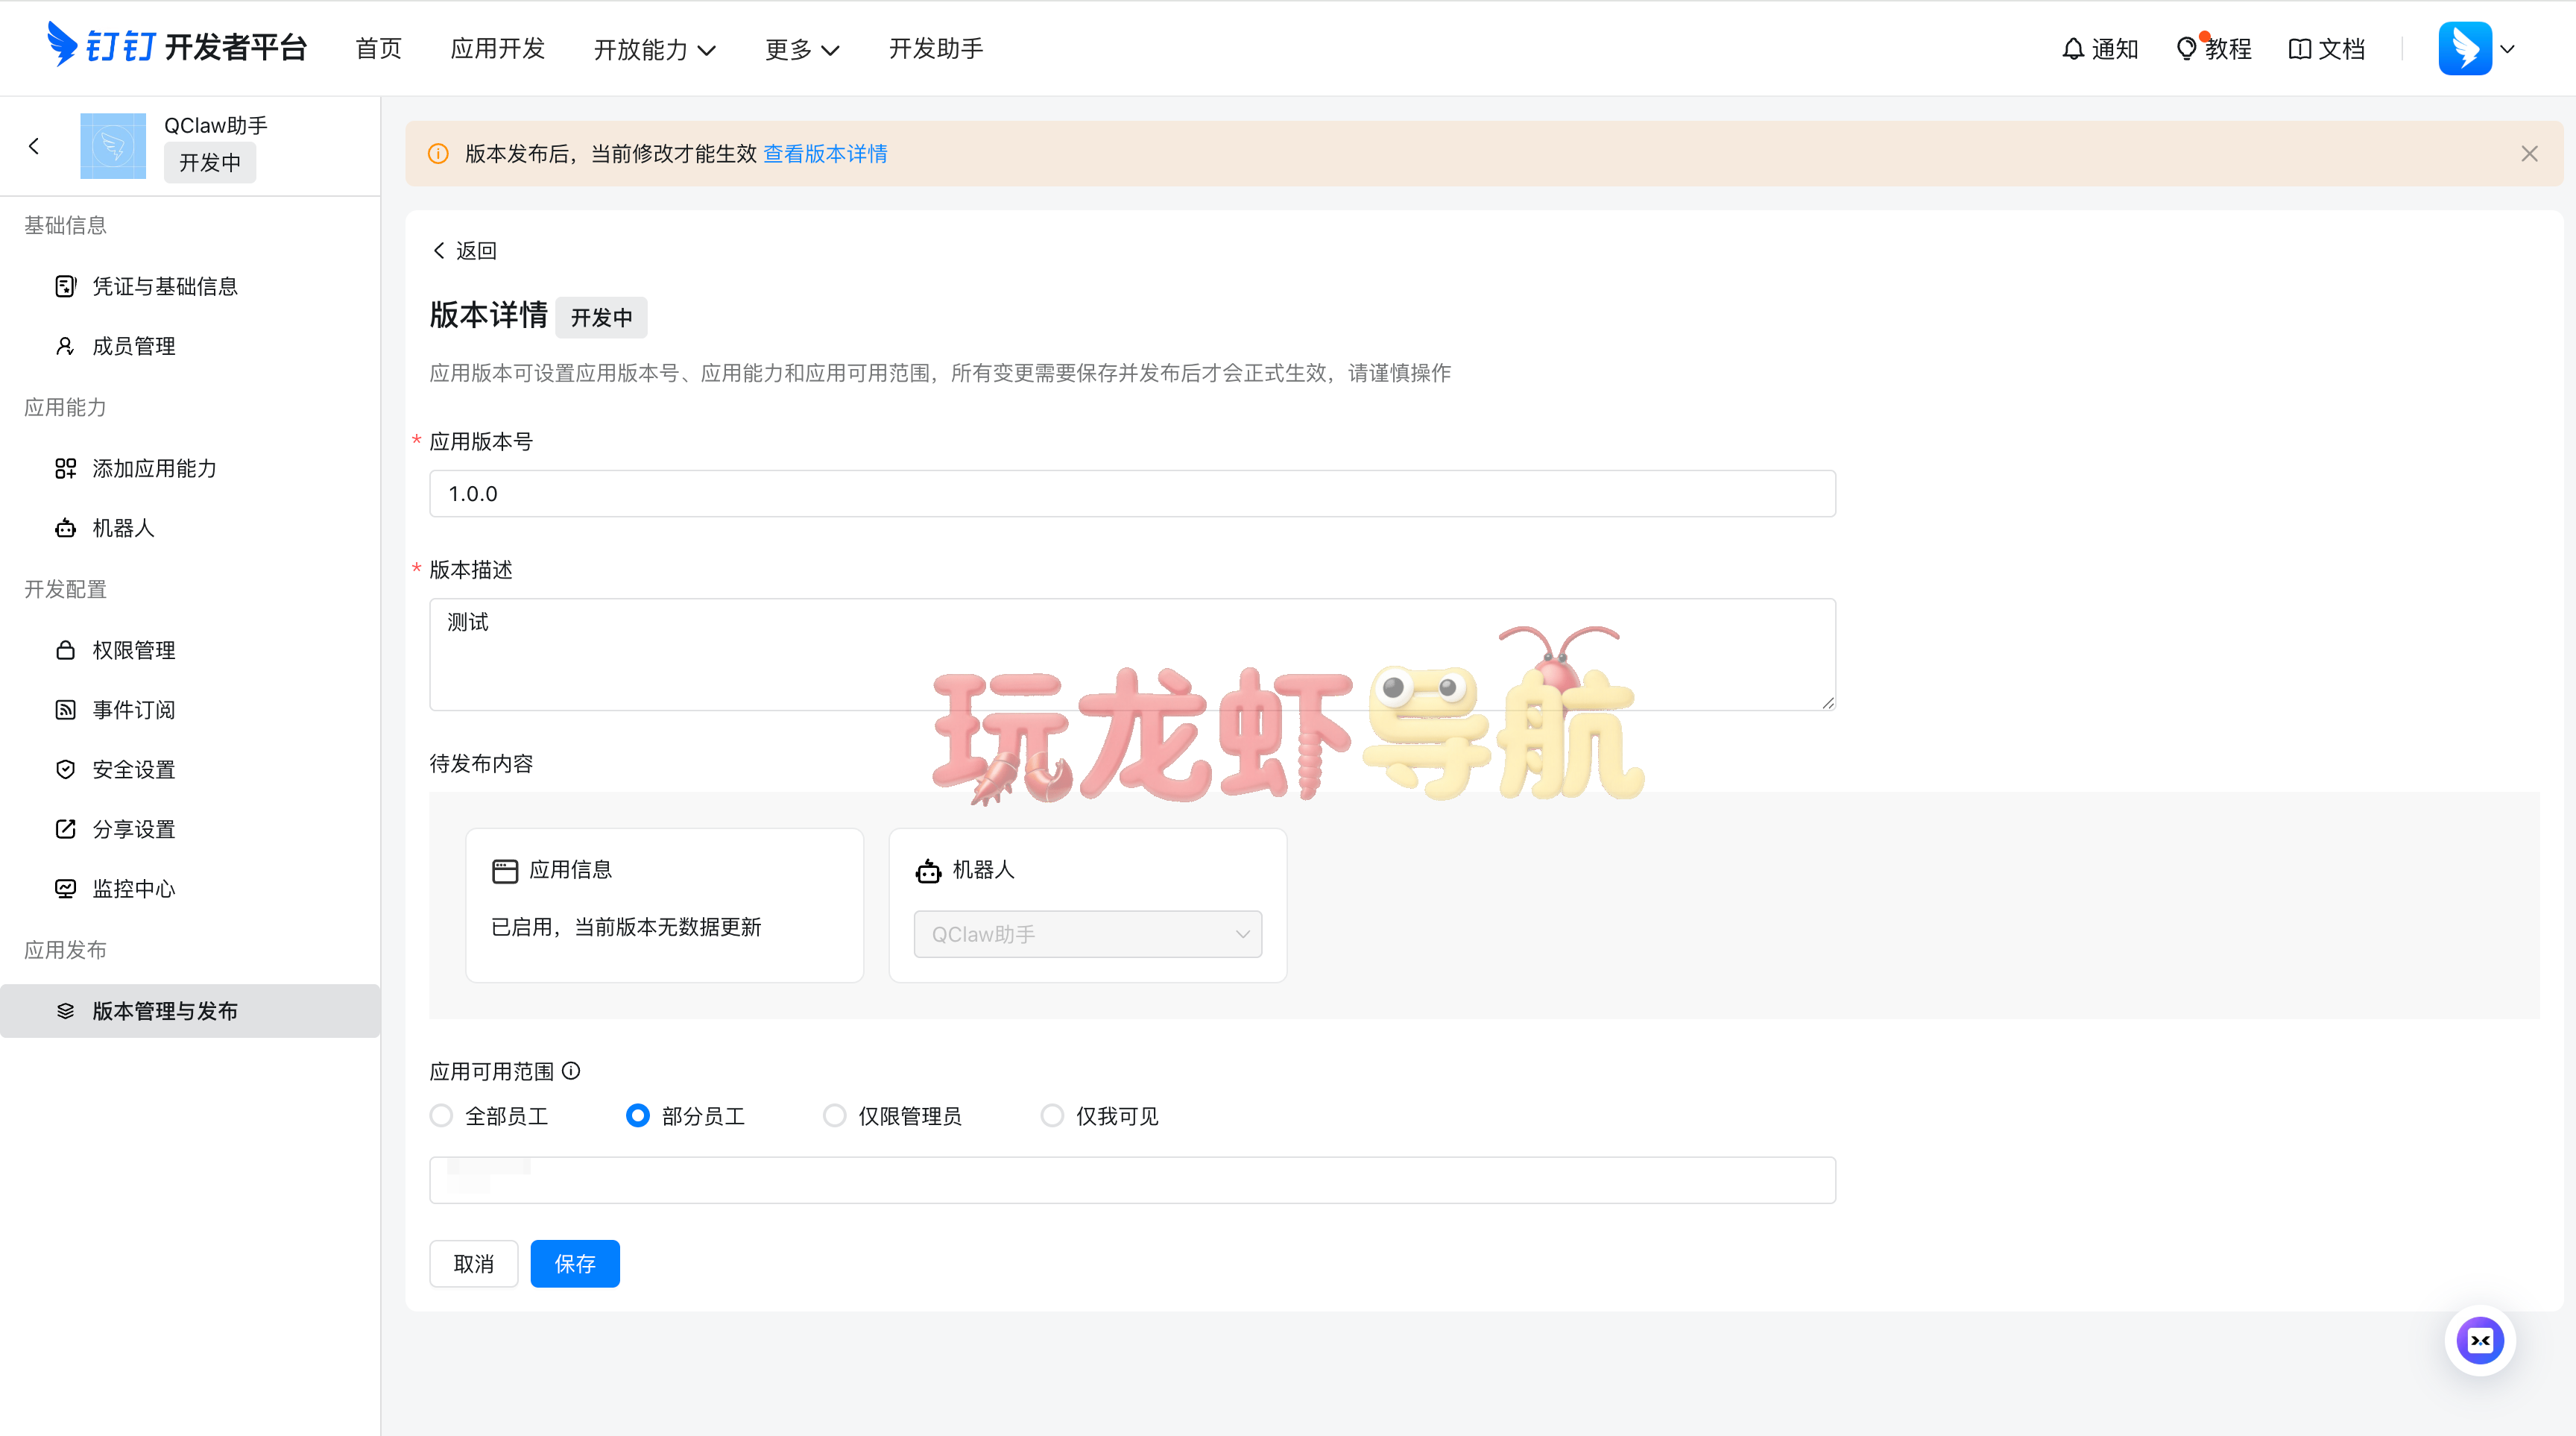The height and width of the screenshot is (1436, 2576).
Task: Focus the 版本描述 text area
Action: 1132,655
